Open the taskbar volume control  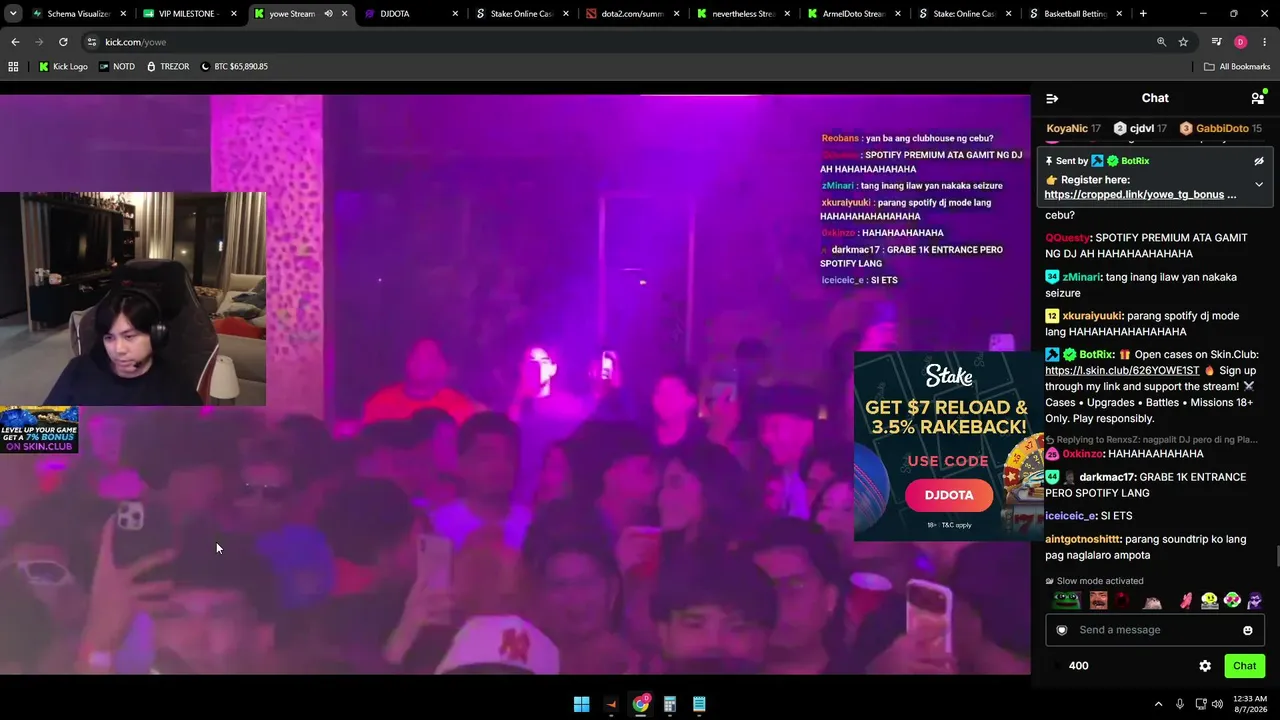(1217, 704)
